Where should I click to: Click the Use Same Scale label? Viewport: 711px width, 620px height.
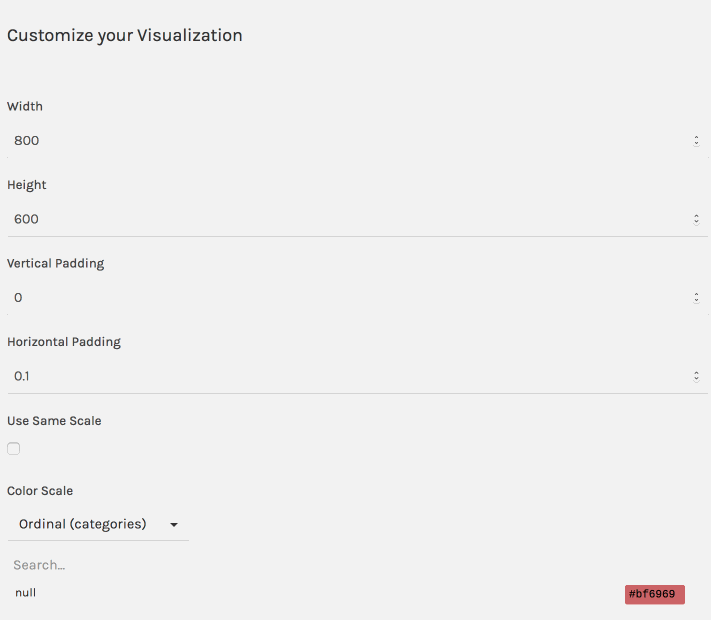click(54, 421)
